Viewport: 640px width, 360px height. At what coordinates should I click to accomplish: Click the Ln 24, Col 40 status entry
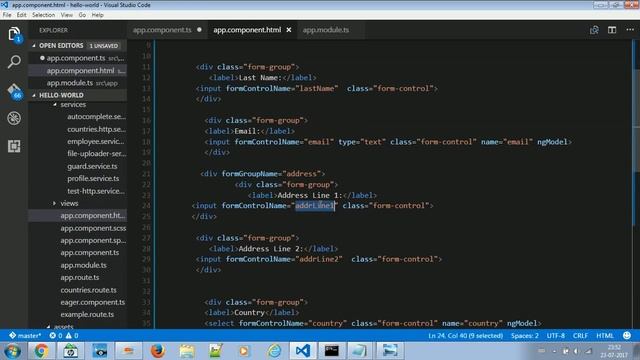point(465,336)
